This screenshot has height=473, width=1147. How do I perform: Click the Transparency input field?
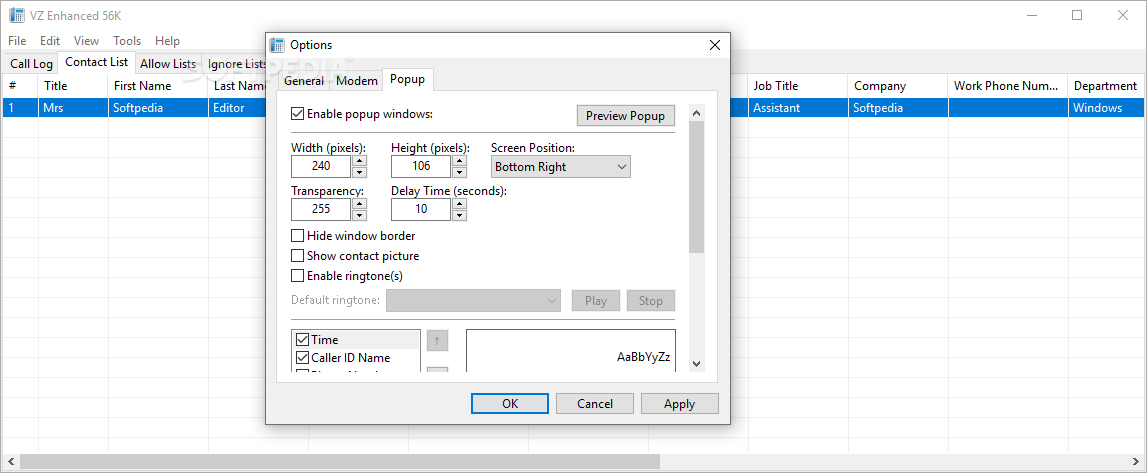point(321,210)
